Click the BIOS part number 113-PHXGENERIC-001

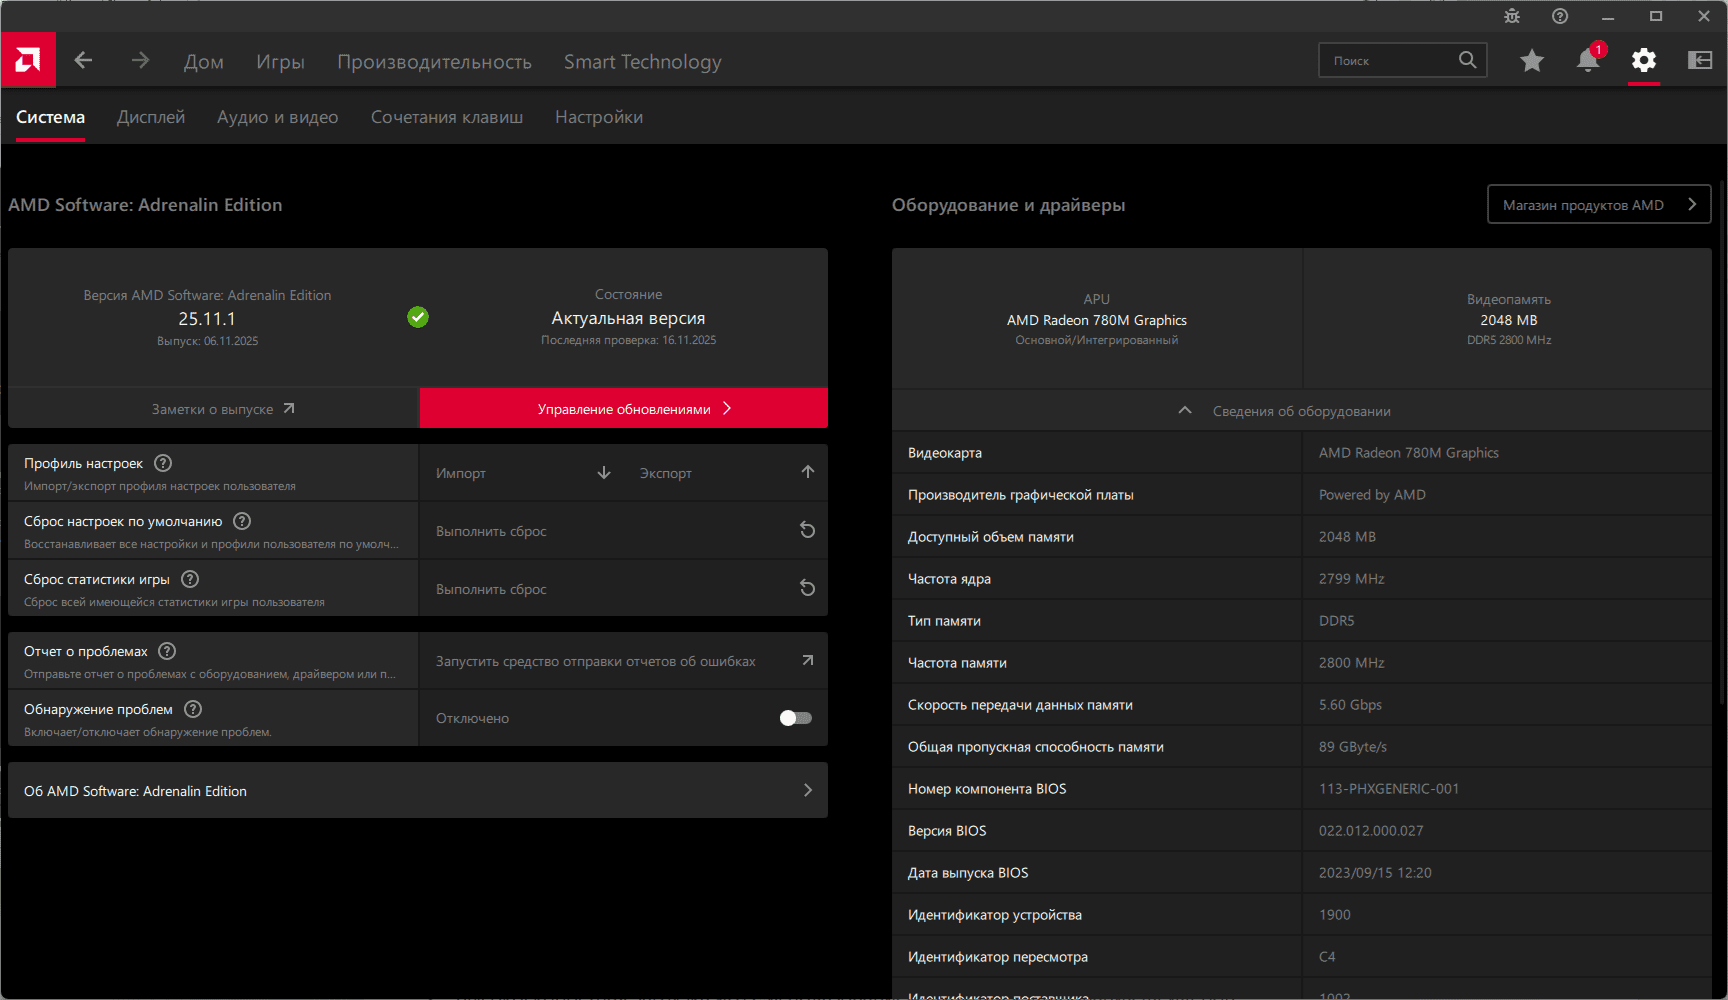[x=1389, y=789]
